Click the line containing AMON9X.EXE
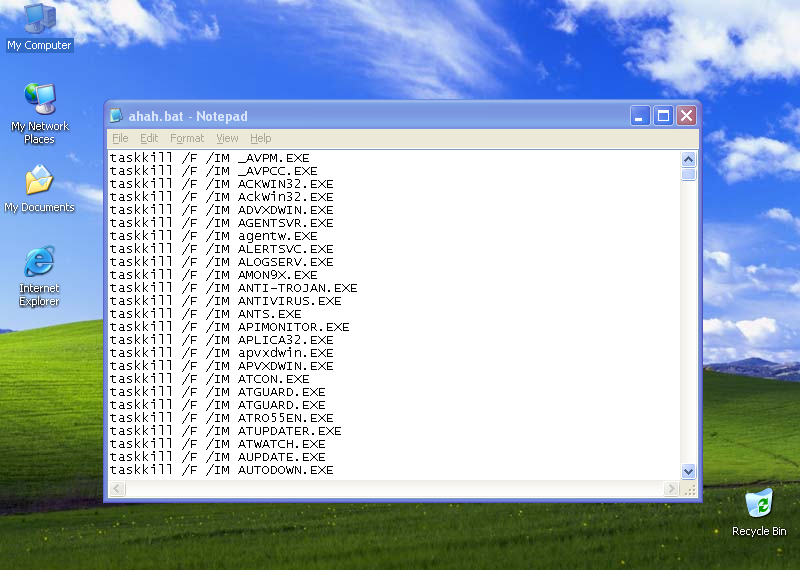The height and width of the screenshot is (570, 800). tap(213, 275)
